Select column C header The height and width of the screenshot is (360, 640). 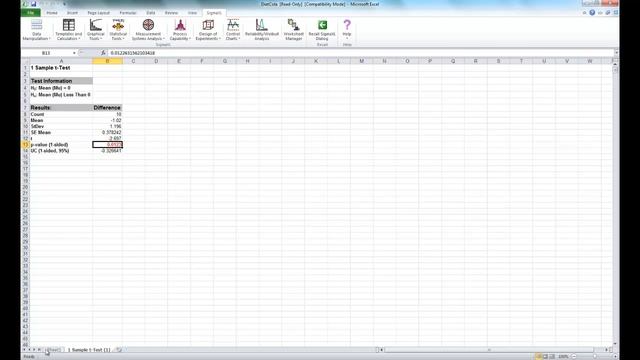[133, 61]
